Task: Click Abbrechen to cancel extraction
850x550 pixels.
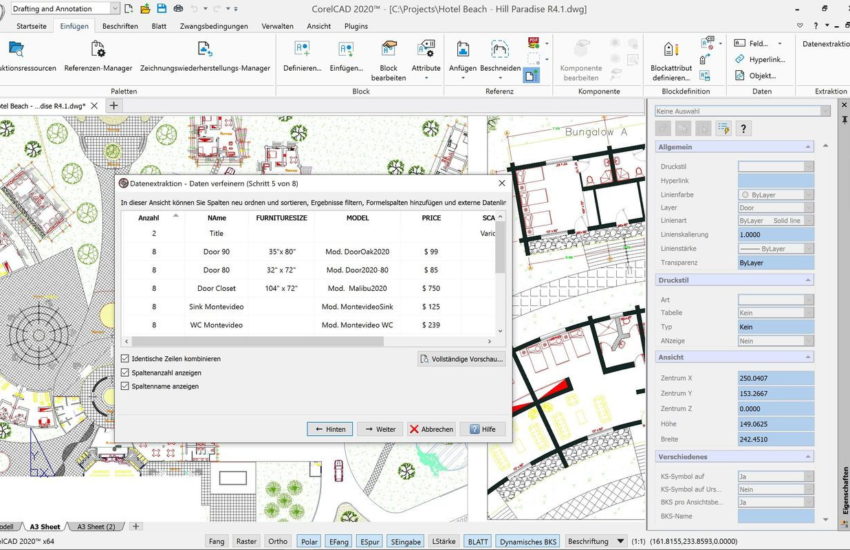Action: pos(431,429)
